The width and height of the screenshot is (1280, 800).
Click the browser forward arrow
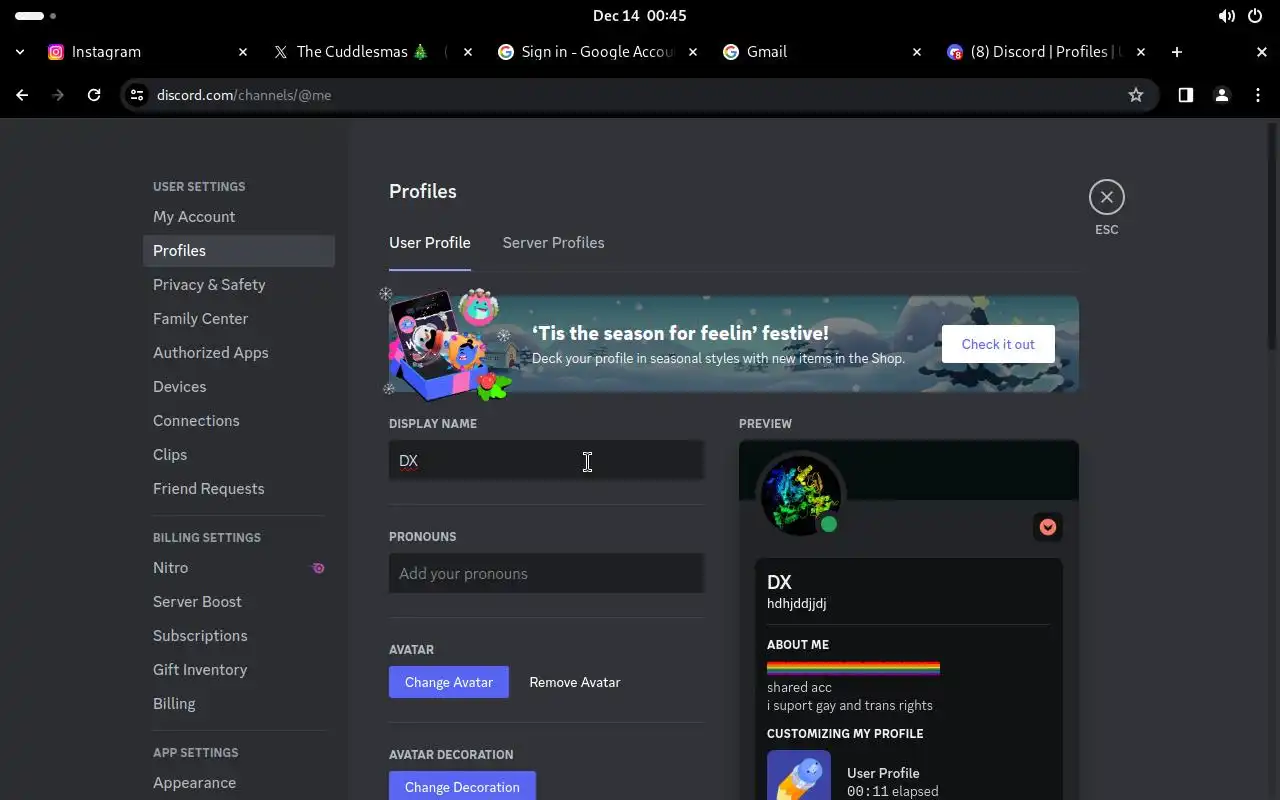(58, 95)
